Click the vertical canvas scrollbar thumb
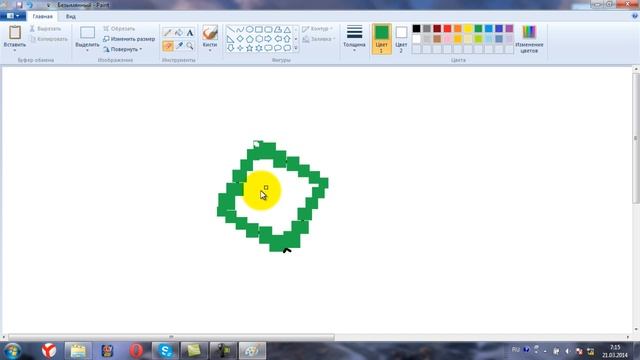 pyautogui.click(x=636, y=139)
